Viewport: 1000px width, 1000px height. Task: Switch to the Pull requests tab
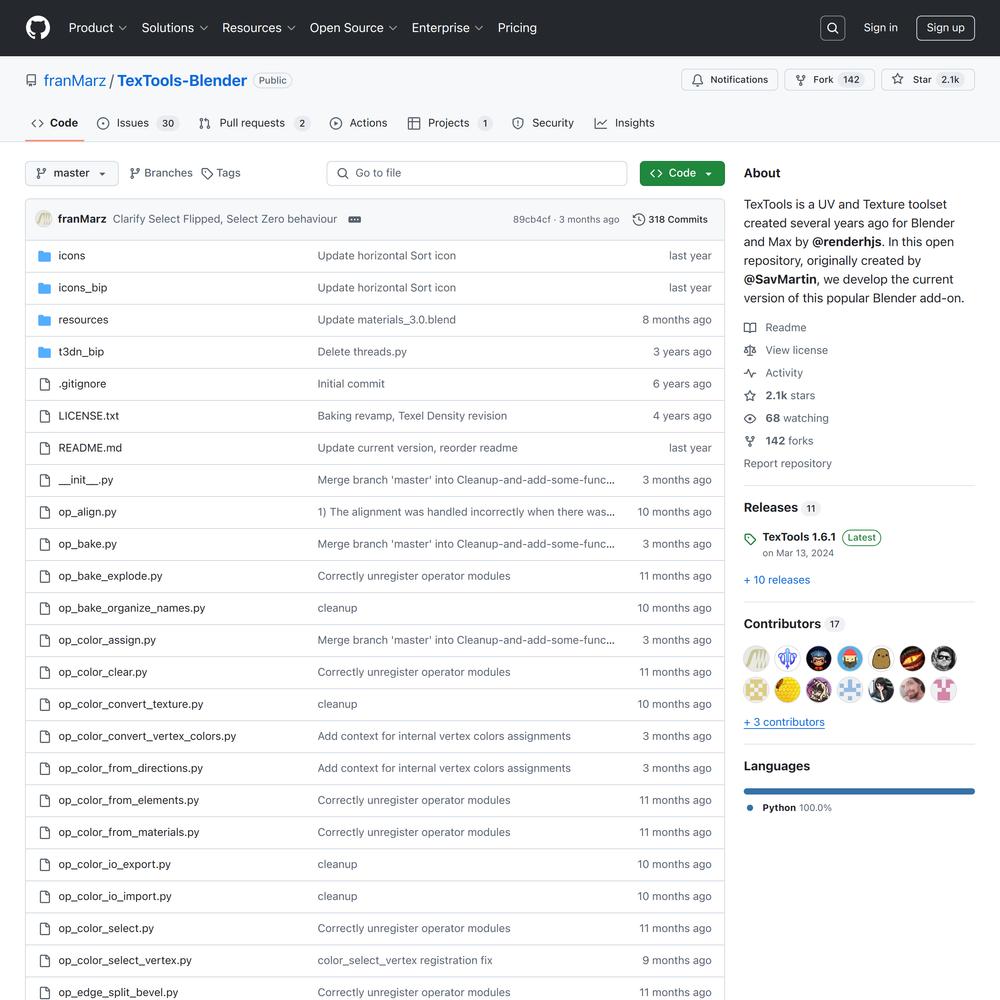pyautogui.click(x=254, y=123)
